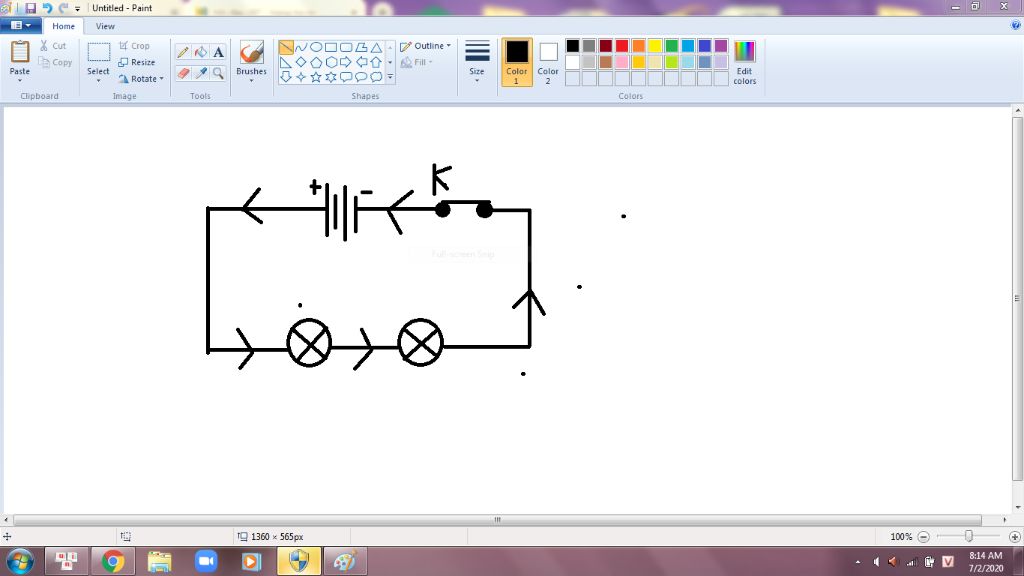
Task: Undo the last action
Action: click(47, 8)
